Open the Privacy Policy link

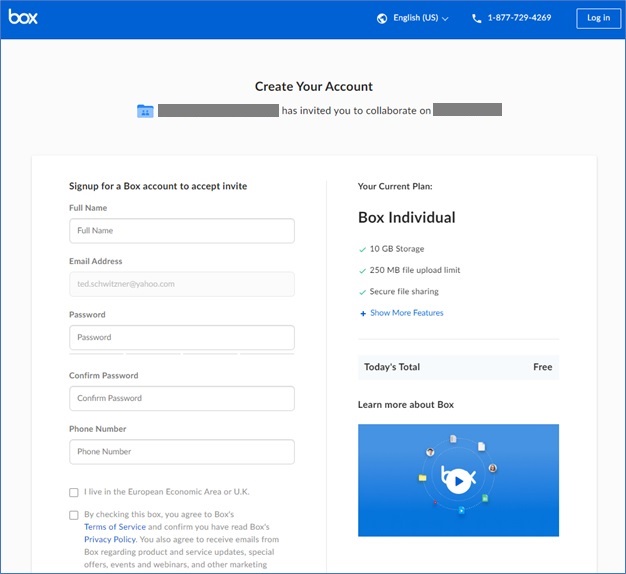pos(110,539)
